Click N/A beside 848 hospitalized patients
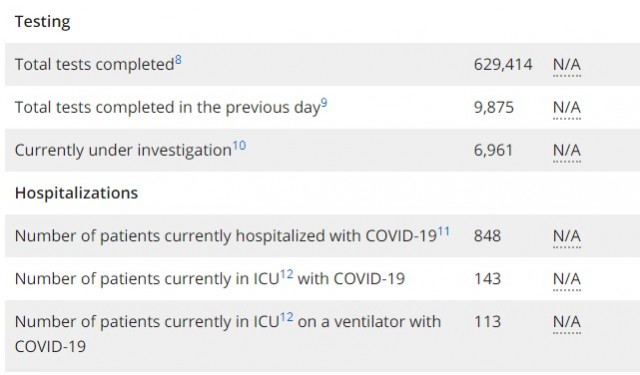This screenshot has height=375, width=640. tap(567, 237)
